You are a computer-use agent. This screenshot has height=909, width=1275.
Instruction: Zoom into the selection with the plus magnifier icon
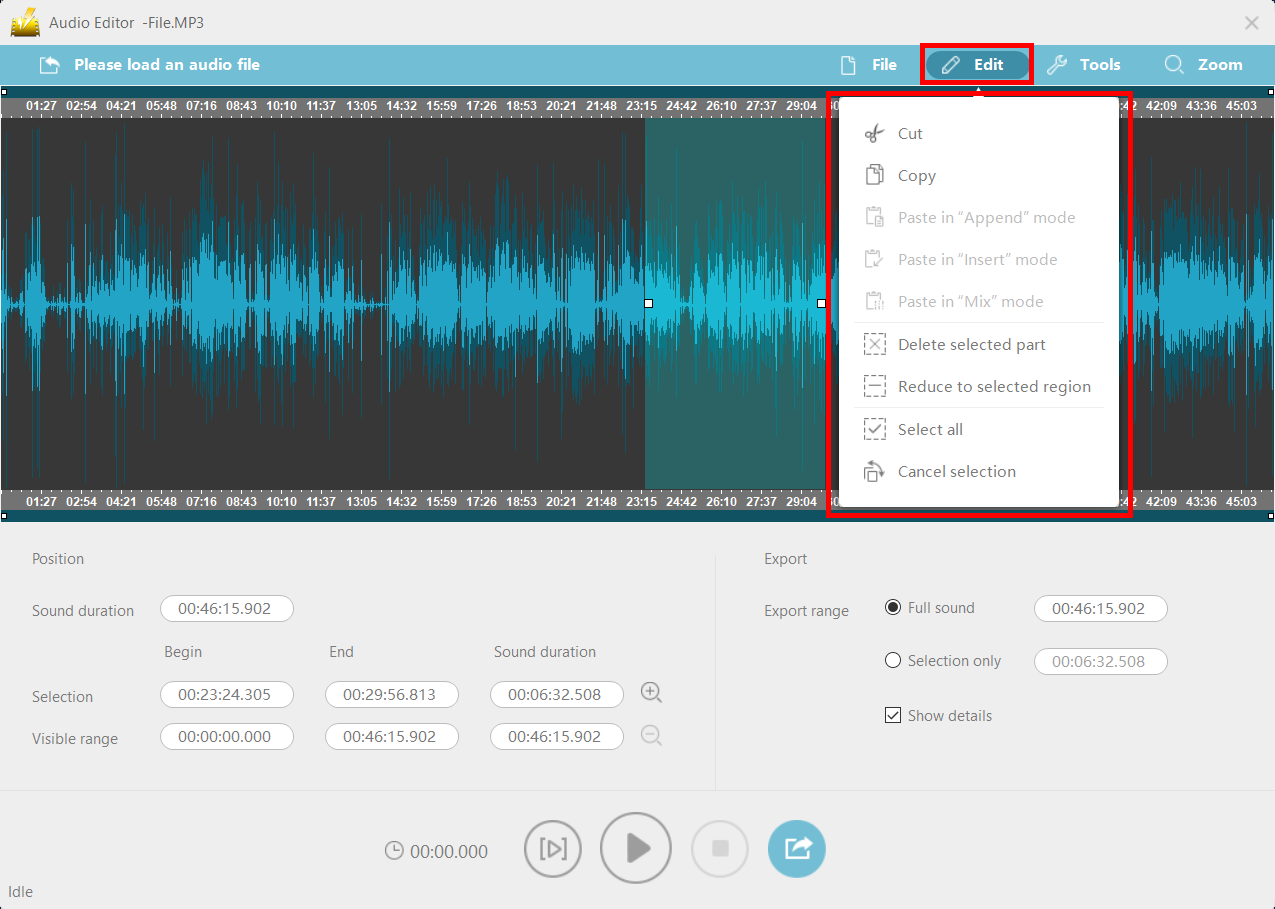click(651, 691)
